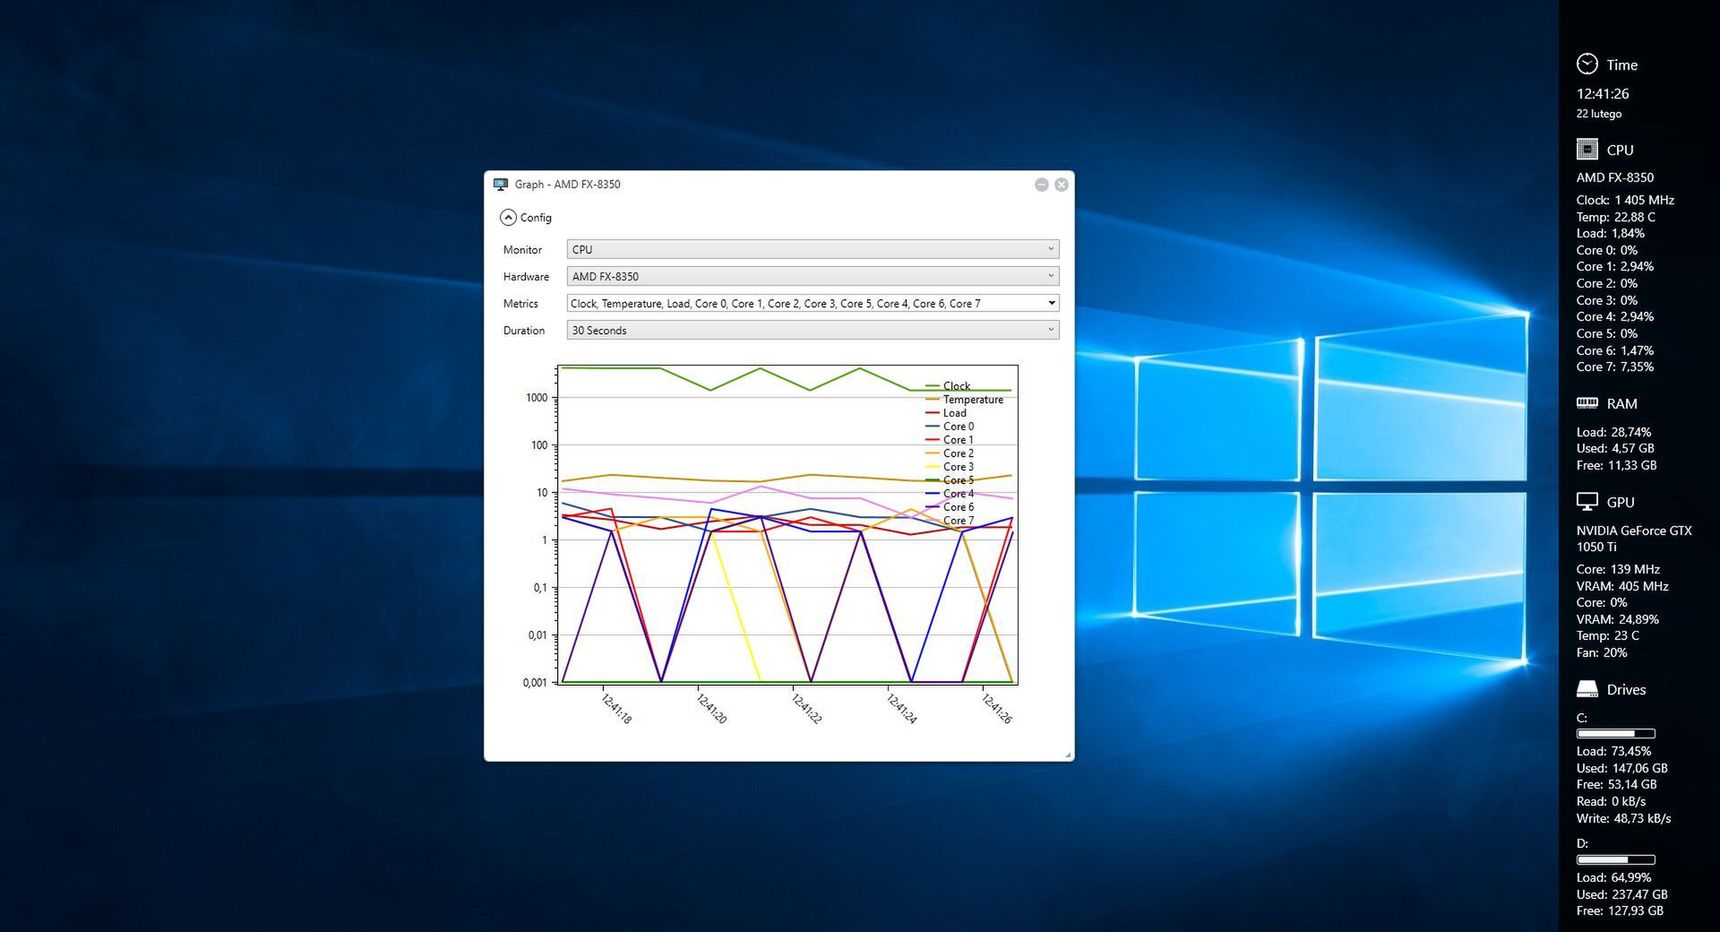Click the resize grip of Graph window
The image size is (1720, 932).
[1068, 755]
